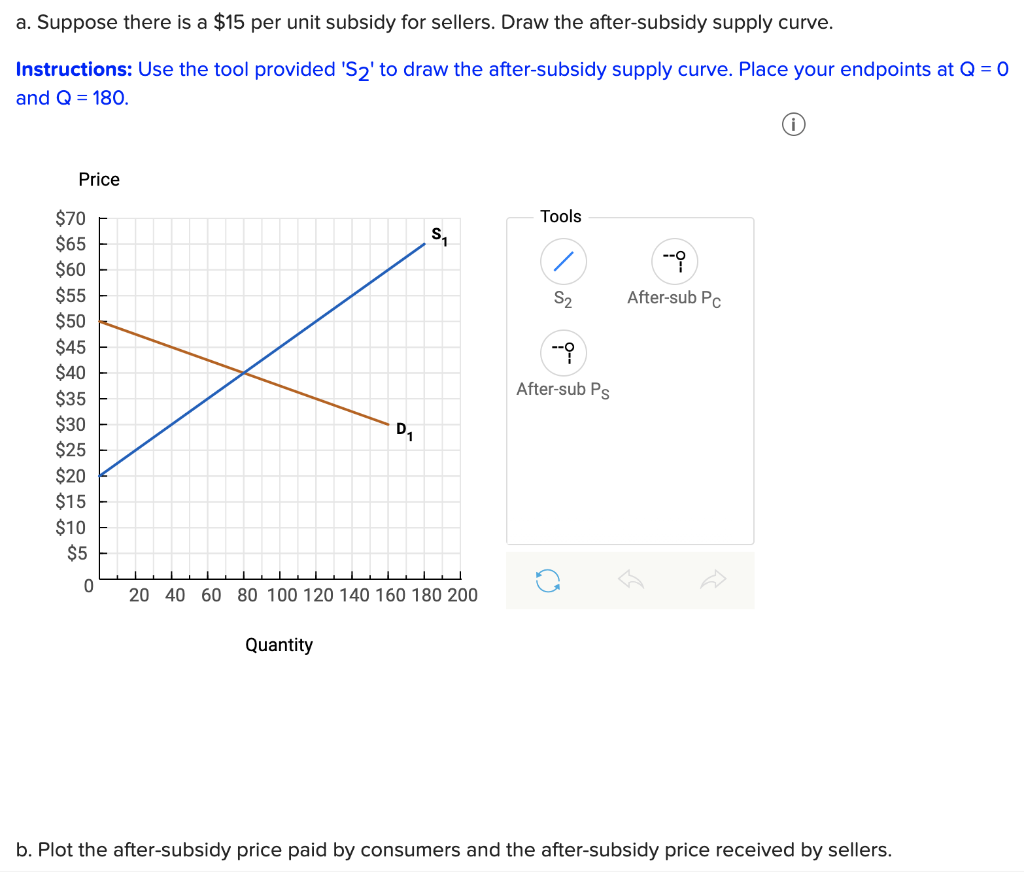Click the graph origin at zero
The width and height of the screenshot is (1024, 876).
pyautogui.click(x=88, y=586)
